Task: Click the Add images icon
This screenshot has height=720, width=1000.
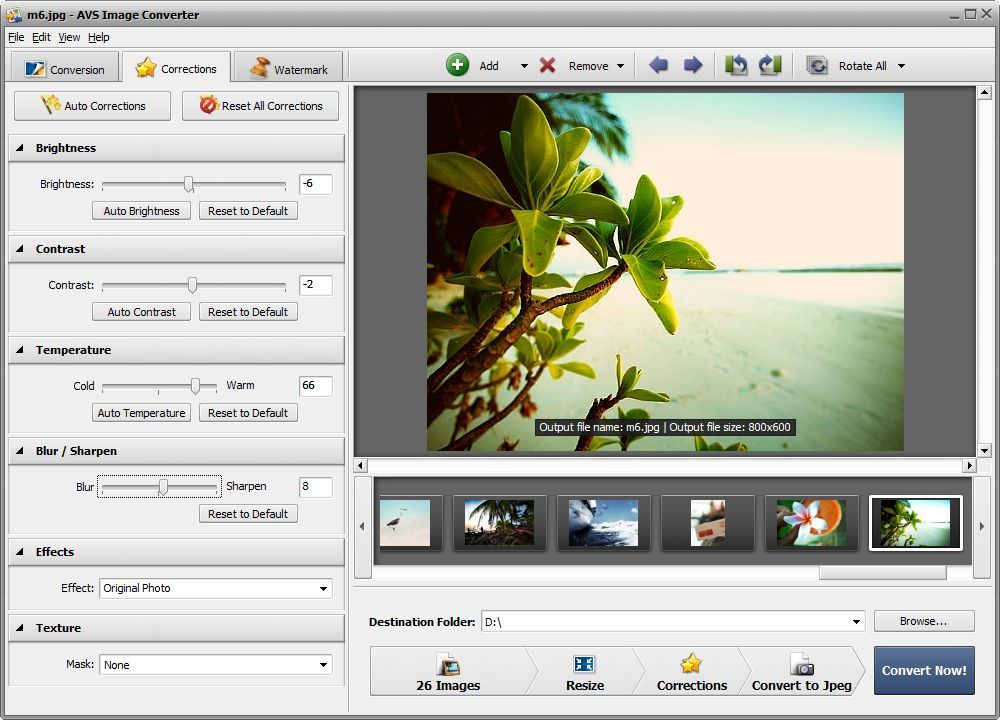Action: 458,65
